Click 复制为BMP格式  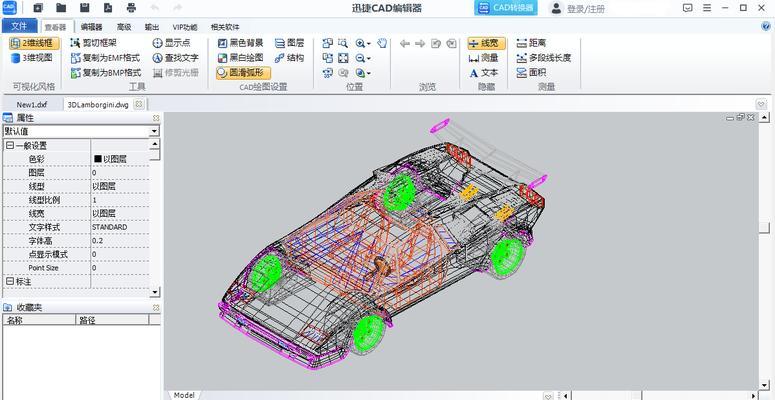tap(106, 73)
